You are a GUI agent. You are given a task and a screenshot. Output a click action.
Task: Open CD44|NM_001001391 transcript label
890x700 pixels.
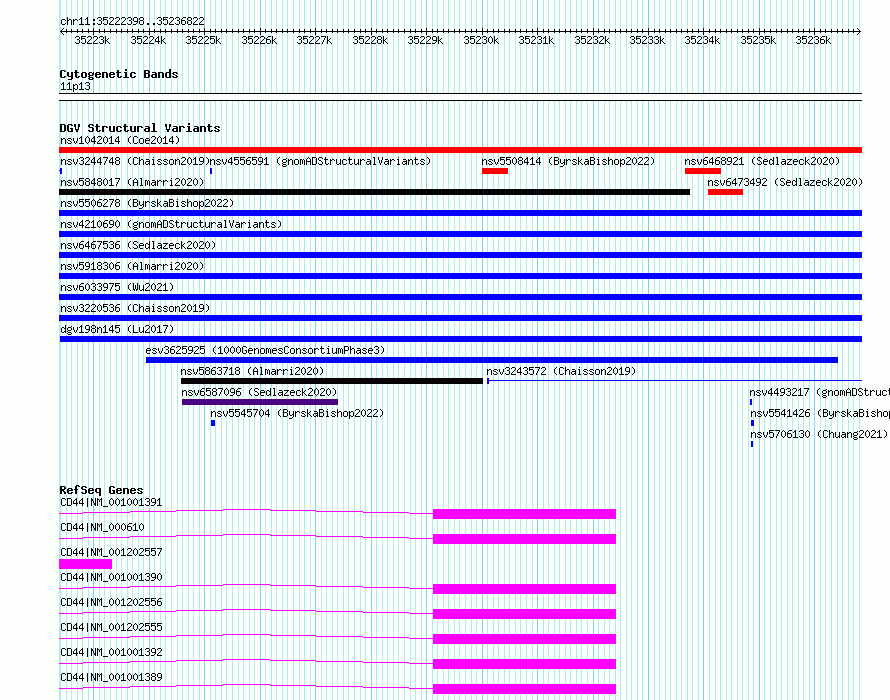[x=111, y=502]
